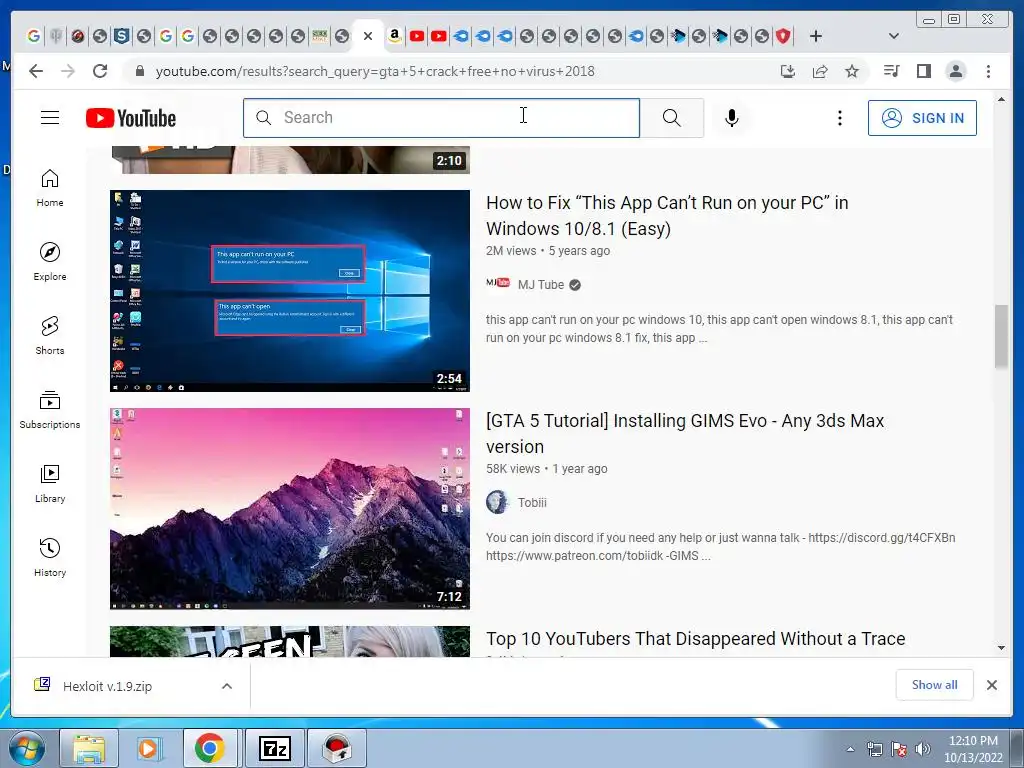The width and height of the screenshot is (1024, 768).
Task: Open 7-Zip from the taskbar
Action: click(275, 748)
